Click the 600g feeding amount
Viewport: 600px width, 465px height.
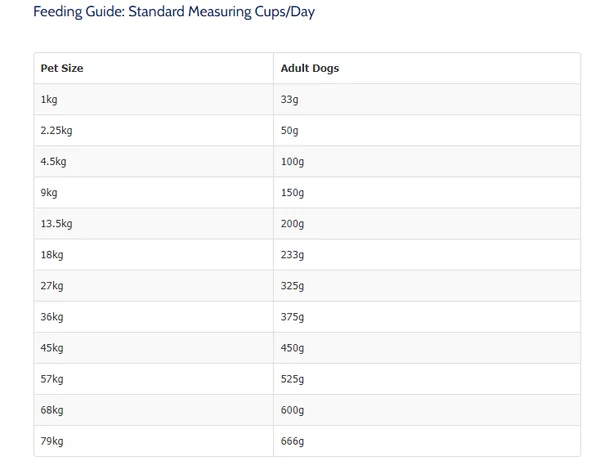pyautogui.click(x=293, y=409)
